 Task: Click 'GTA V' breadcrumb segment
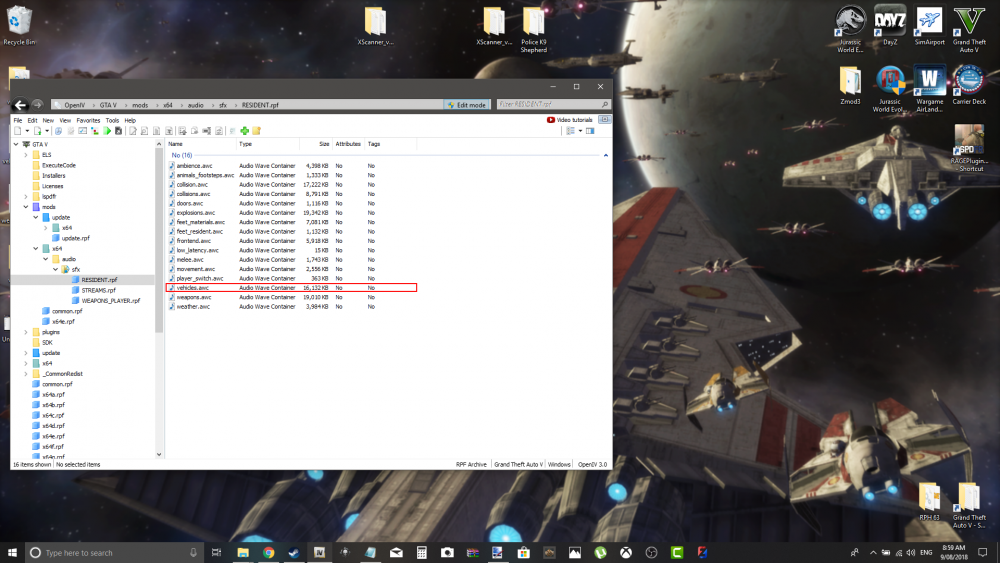108,105
